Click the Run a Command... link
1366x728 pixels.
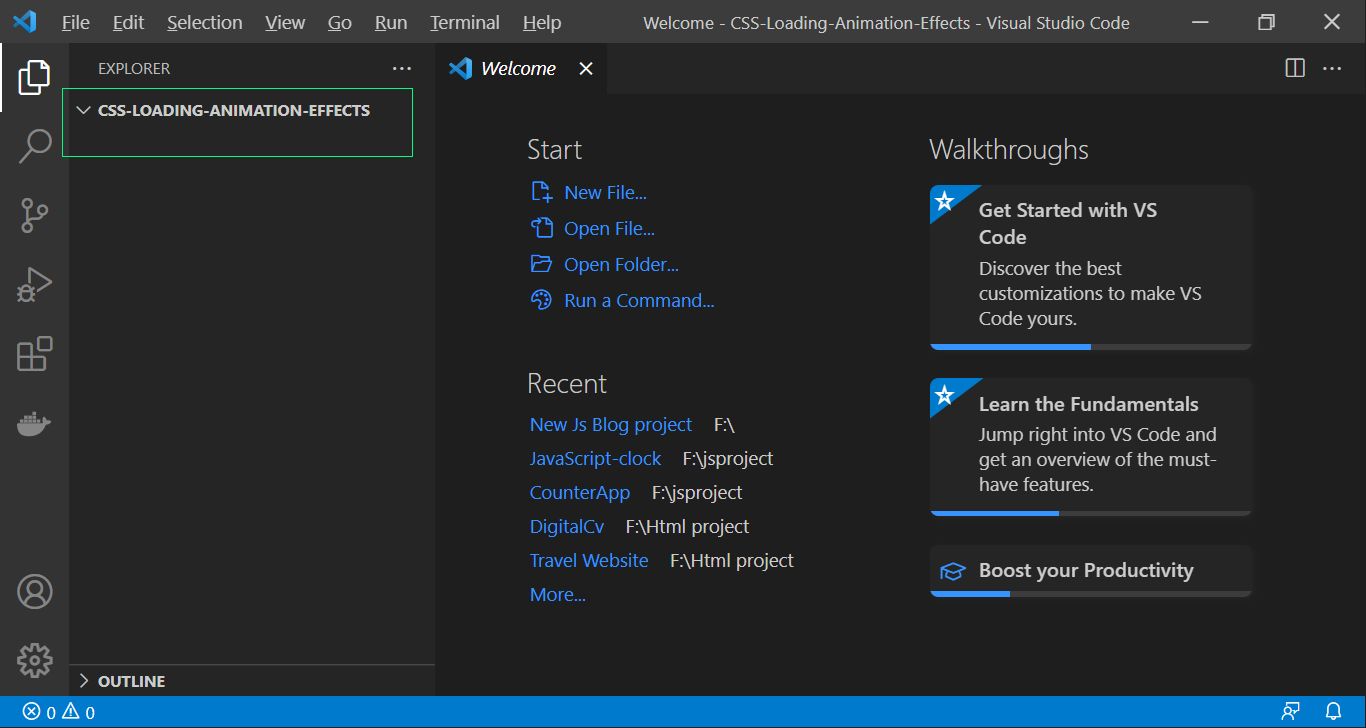[639, 300]
